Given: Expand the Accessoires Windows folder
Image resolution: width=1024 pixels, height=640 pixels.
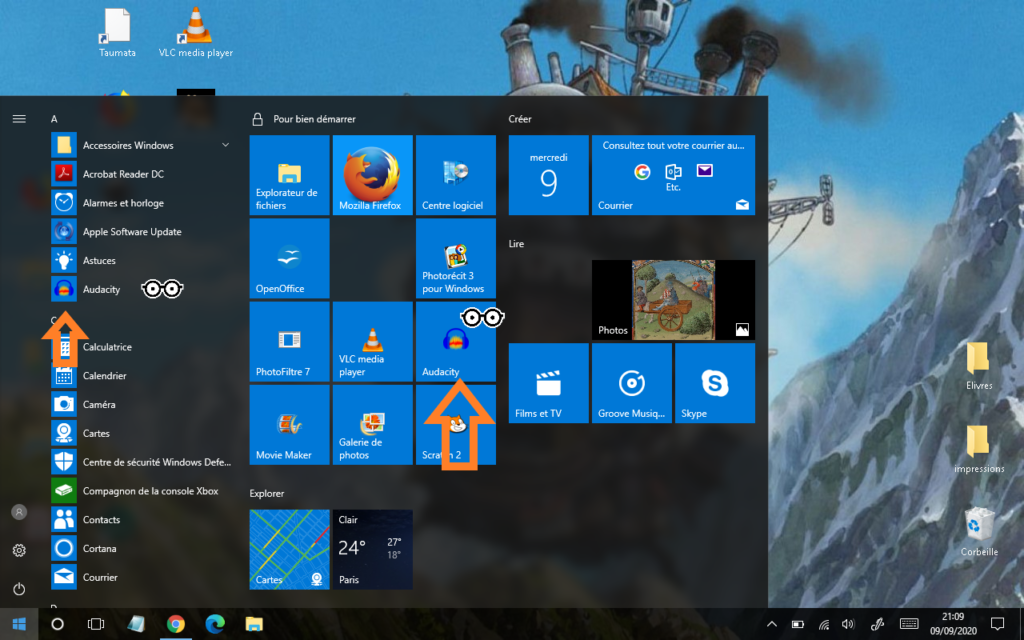Looking at the screenshot, I should click(141, 145).
